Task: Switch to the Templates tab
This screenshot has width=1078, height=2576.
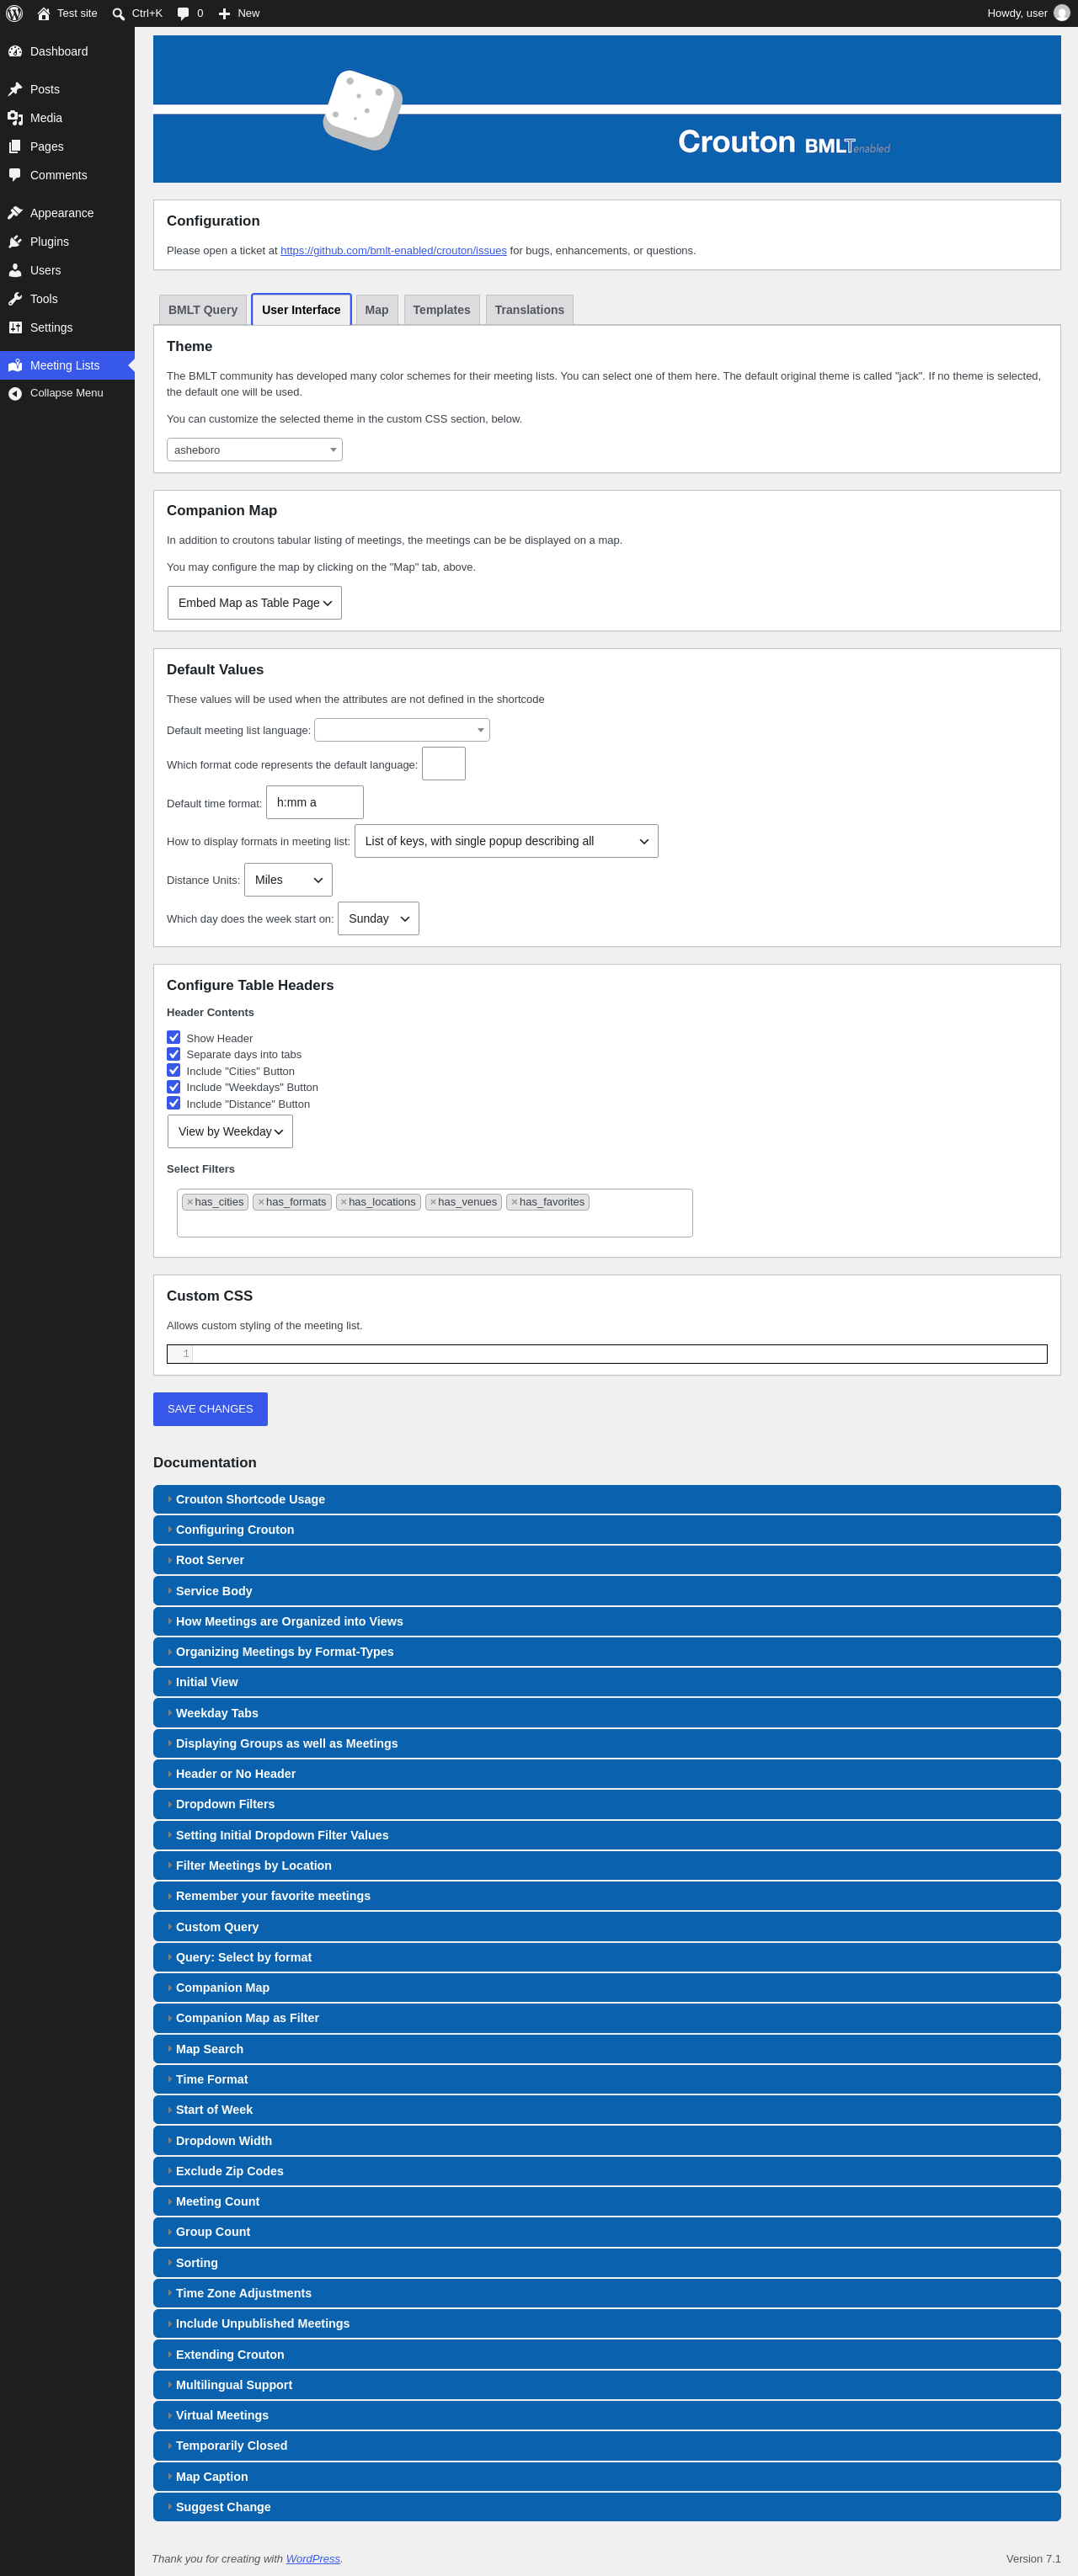Action: pyautogui.click(x=441, y=310)
